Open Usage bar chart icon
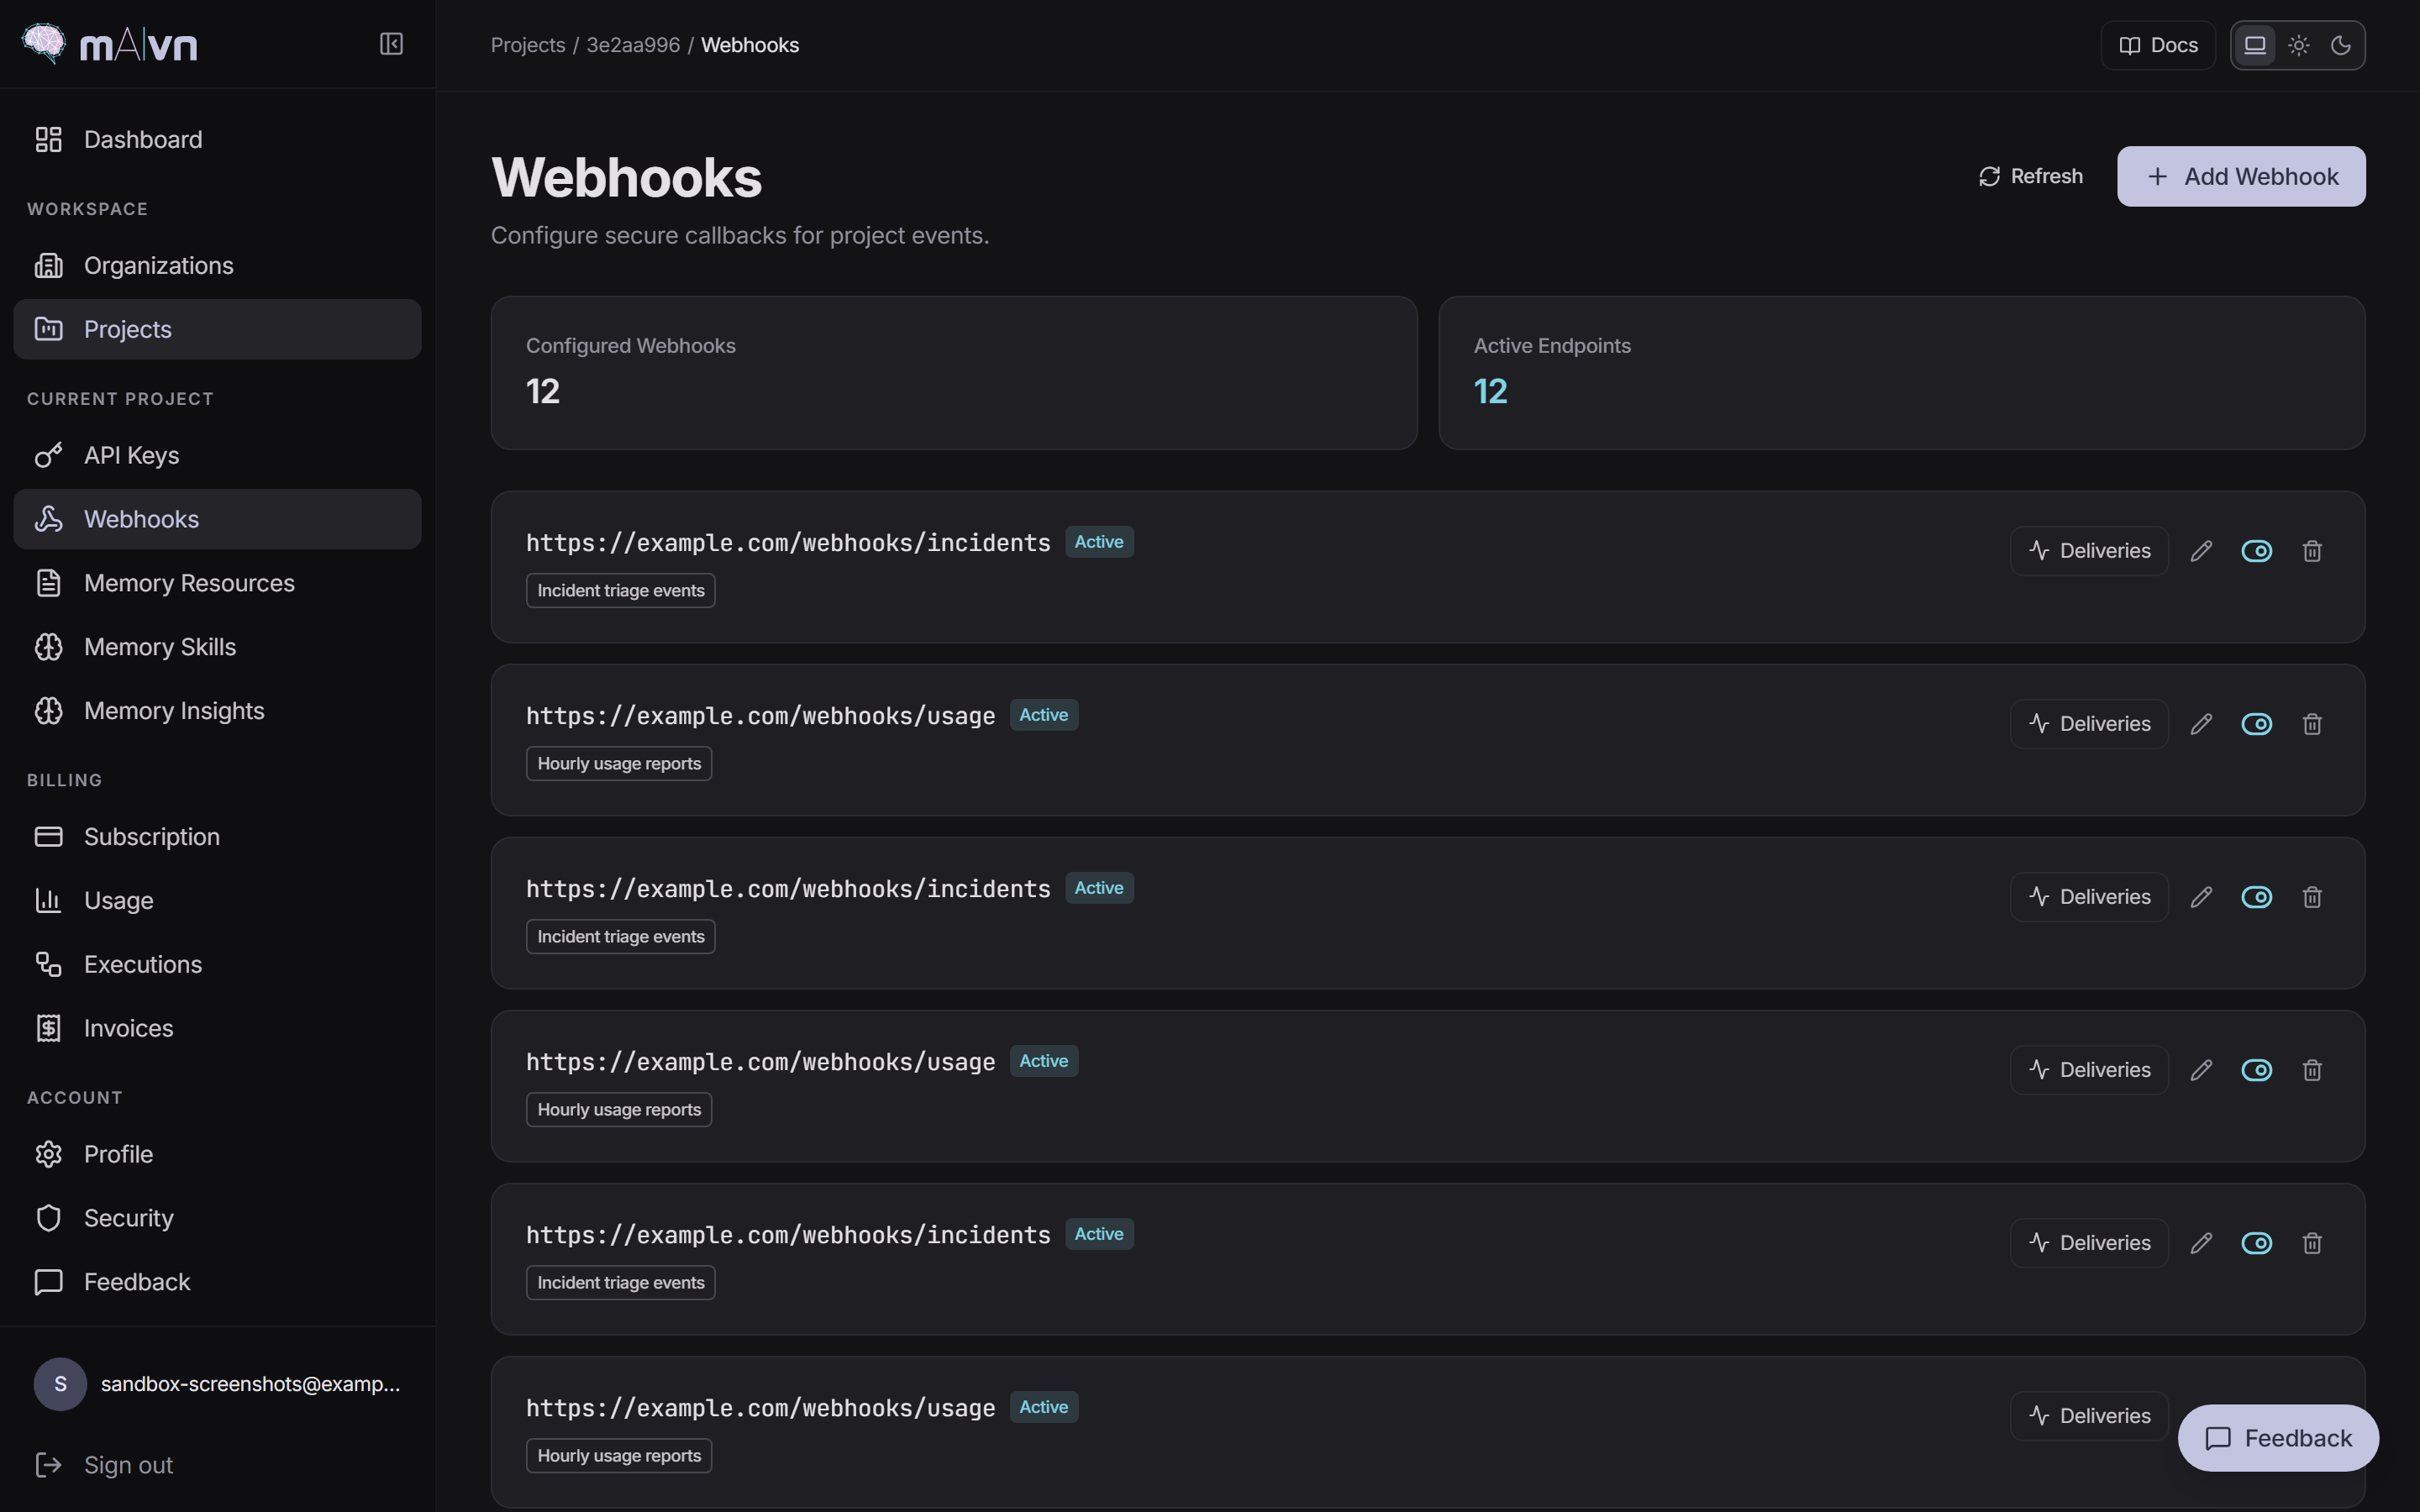 [48, 901]
